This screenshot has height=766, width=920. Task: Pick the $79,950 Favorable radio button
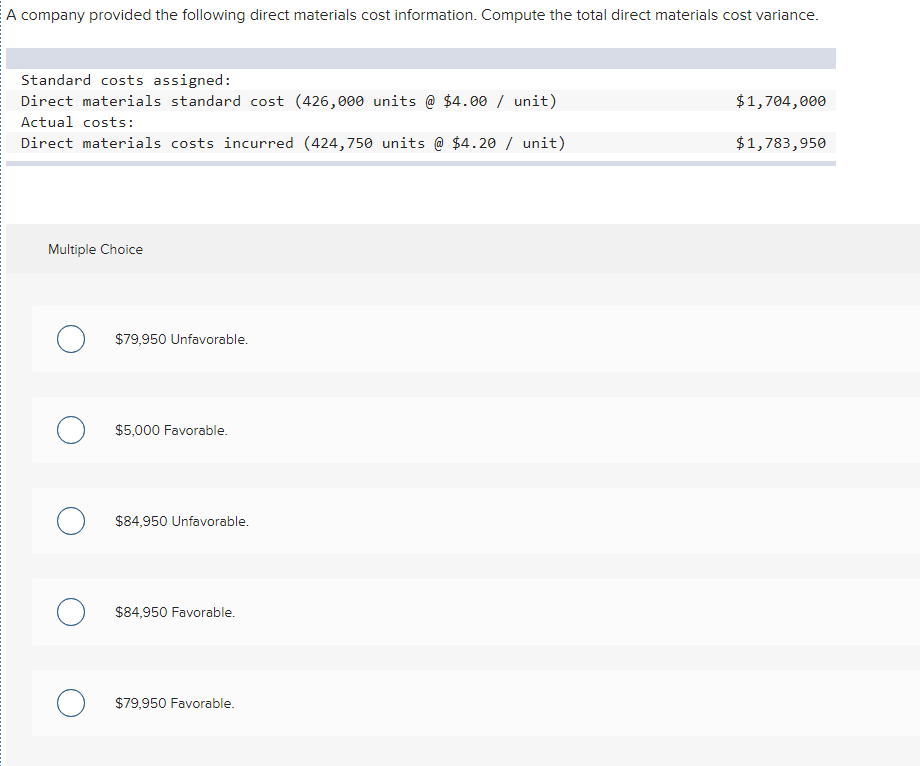pos(71,703)
